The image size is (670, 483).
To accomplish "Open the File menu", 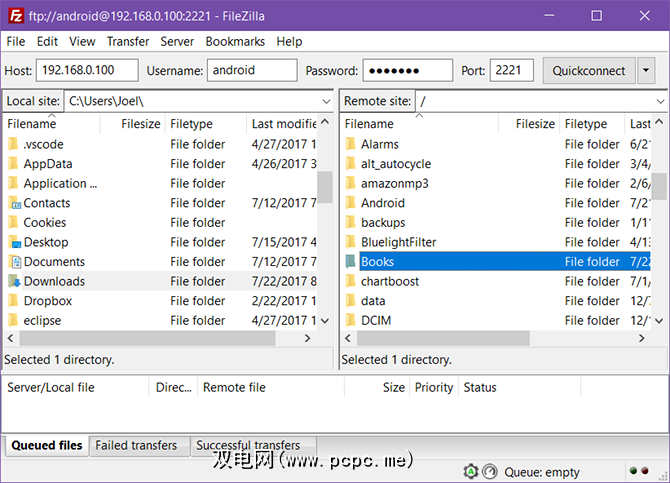I will coord(16,41).
